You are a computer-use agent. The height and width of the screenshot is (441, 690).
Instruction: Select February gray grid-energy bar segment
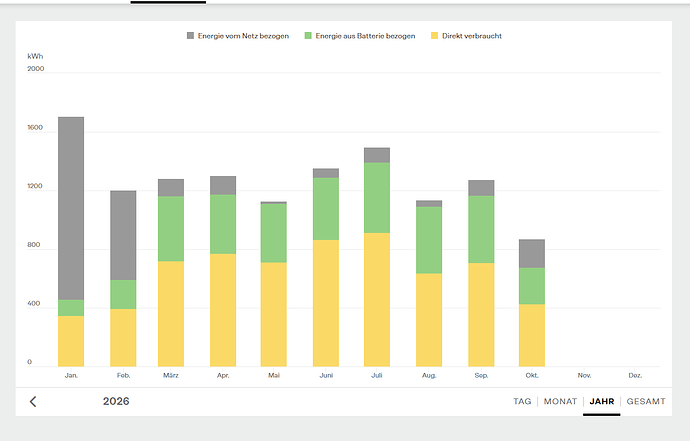click(x=123, y=235)
